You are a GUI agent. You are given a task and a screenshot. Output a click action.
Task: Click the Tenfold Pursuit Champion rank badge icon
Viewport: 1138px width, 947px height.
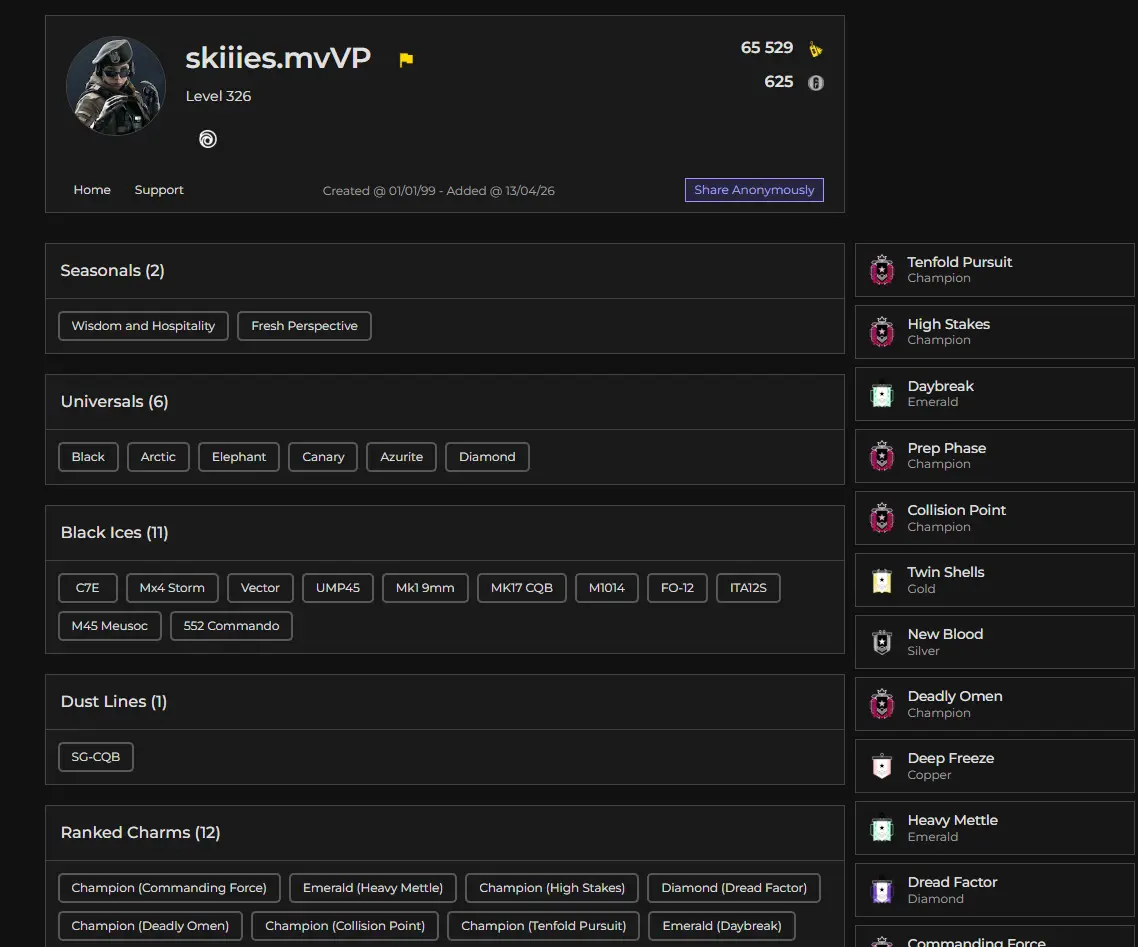click(x=882, y=270)
